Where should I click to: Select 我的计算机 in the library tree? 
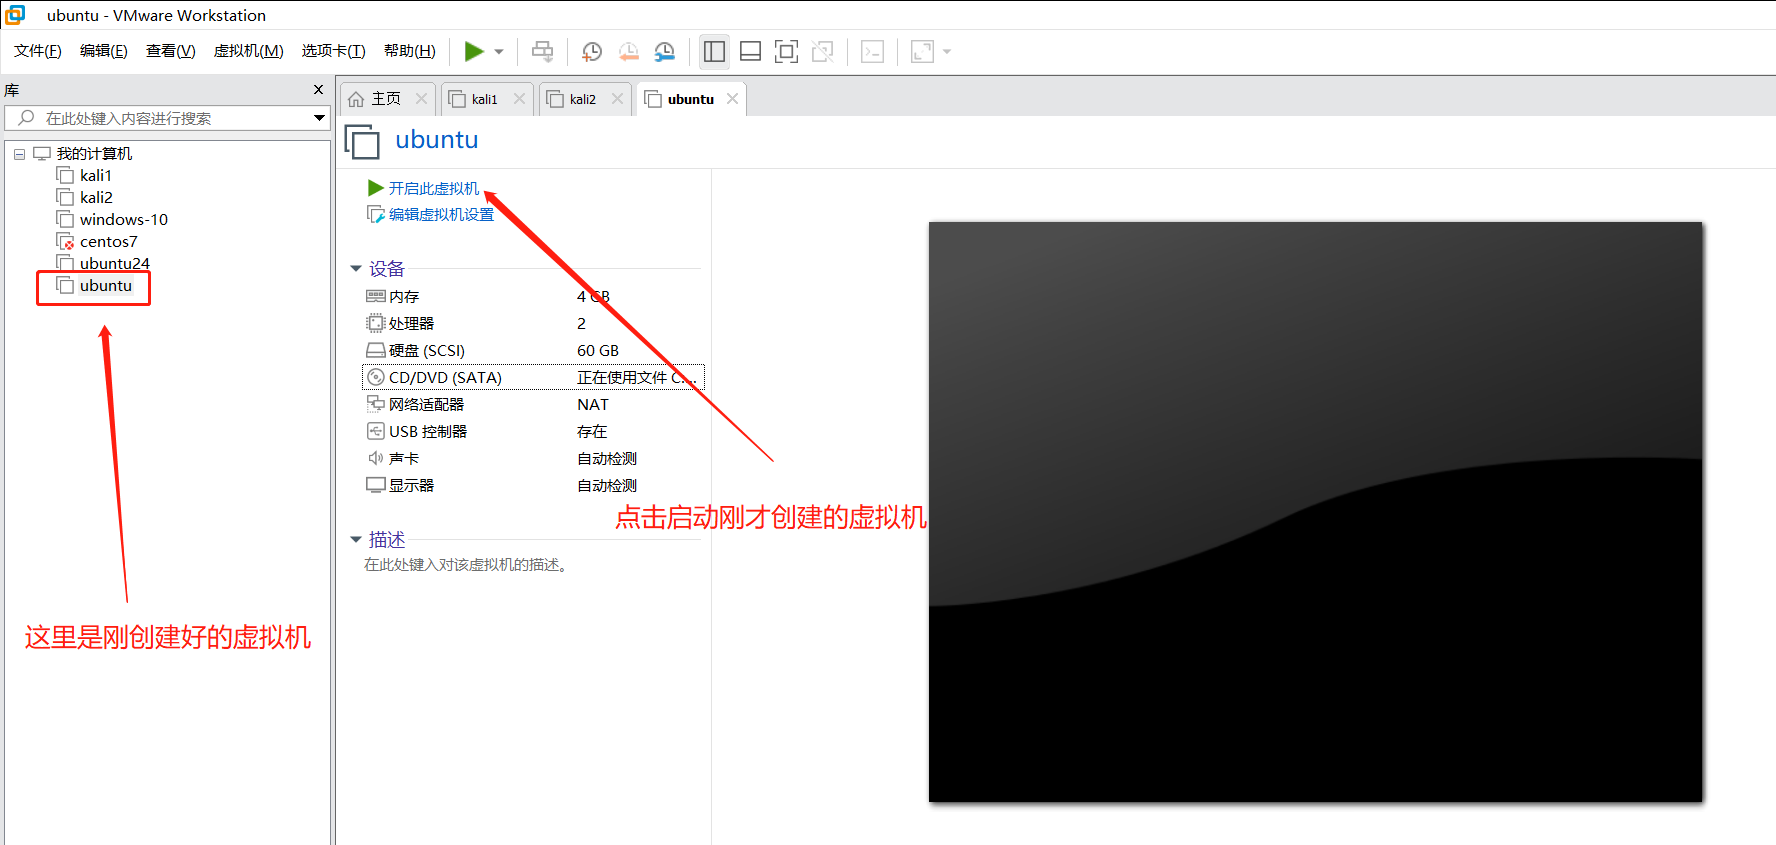tap(94, 154)
